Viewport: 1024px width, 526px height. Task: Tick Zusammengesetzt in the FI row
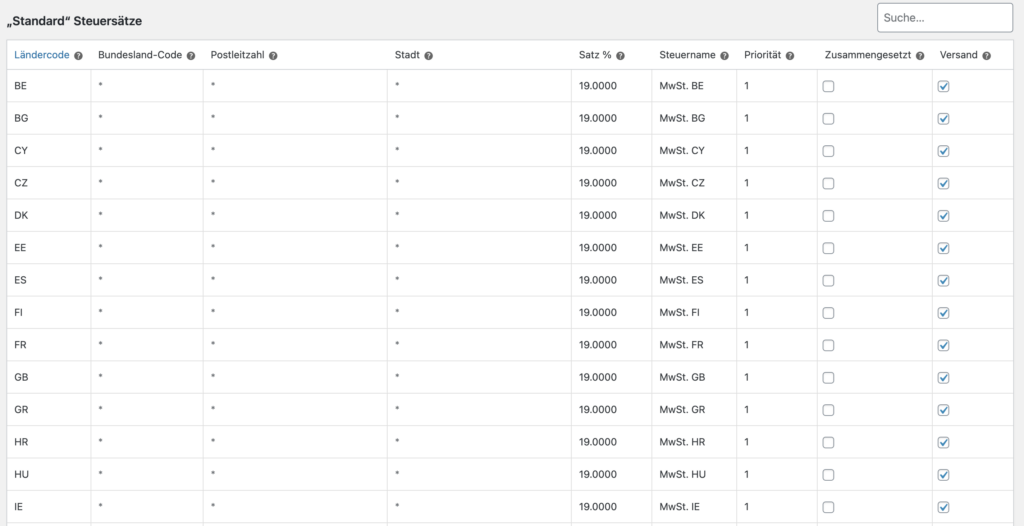(828, 313)
